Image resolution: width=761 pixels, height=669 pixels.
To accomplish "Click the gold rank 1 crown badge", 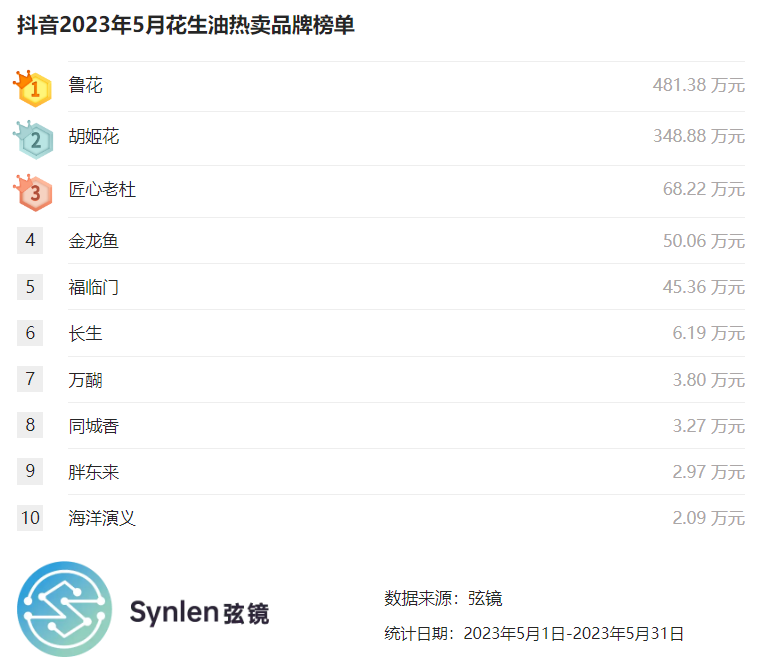I will [33, 88].
